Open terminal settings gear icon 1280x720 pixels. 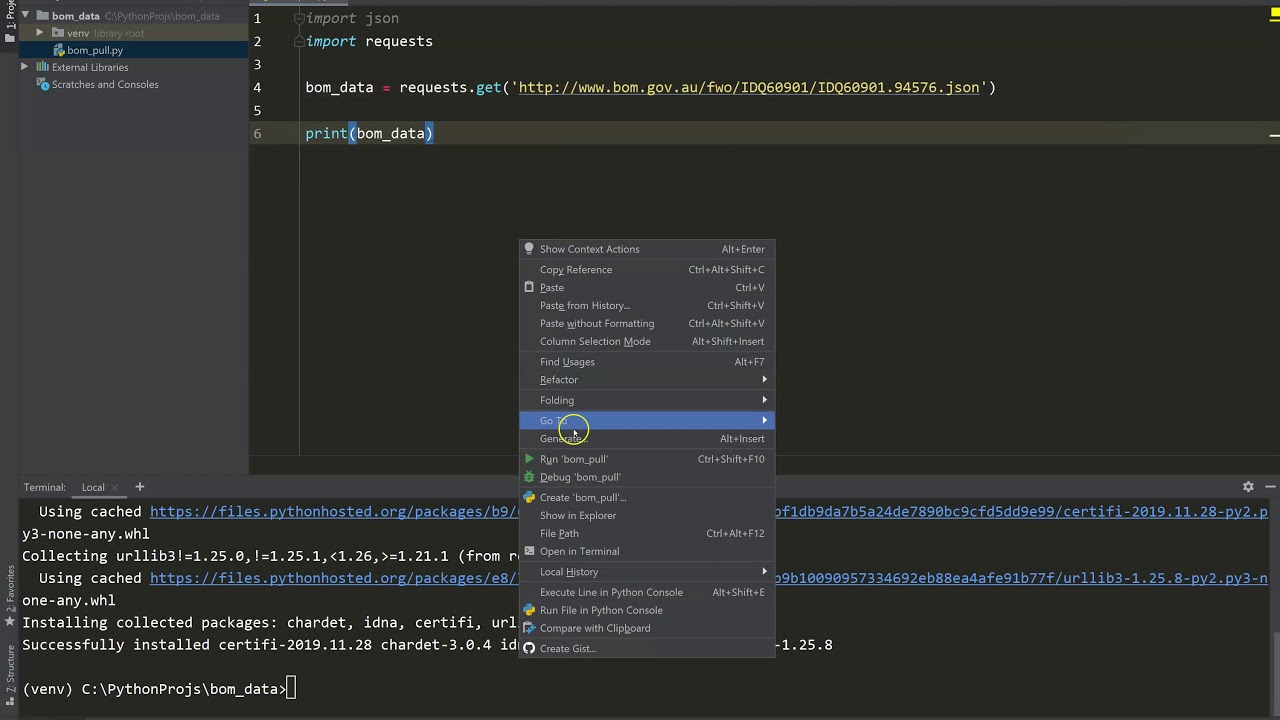pyautogui.click(x=1248, y=487)
